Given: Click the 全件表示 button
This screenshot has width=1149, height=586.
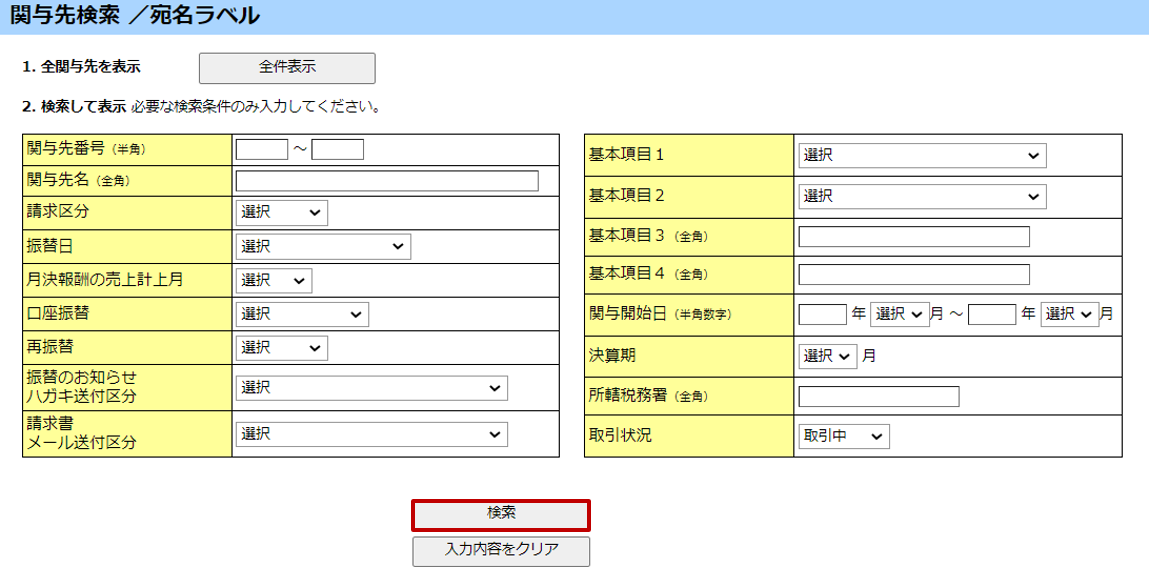Looking at the screenshot, I should (x=287, y=68).
